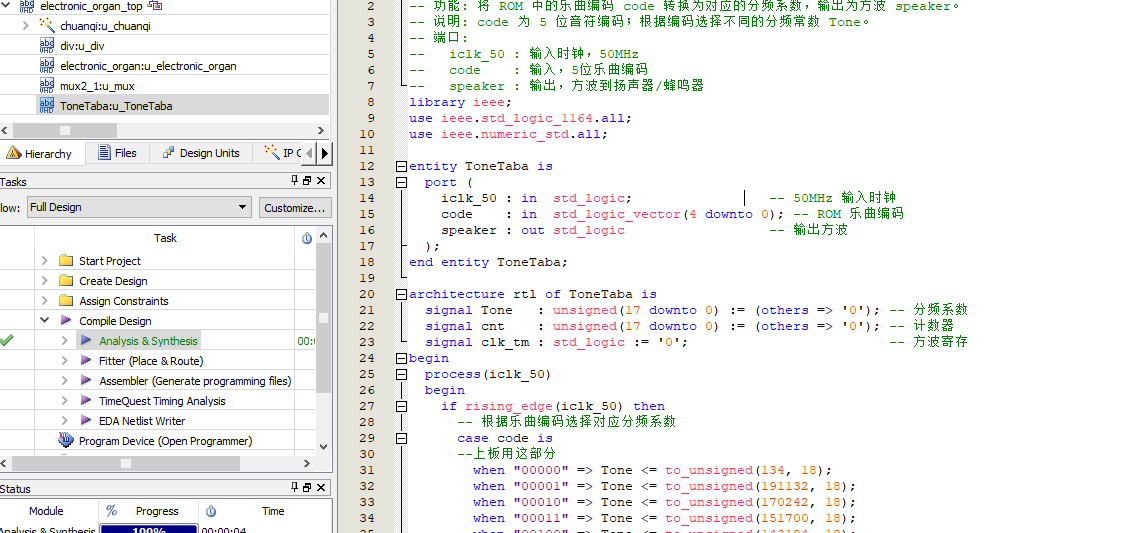The image size is (1137, 533).
Task: Float the Tasks panel window
Action: pyautogui.click(x=307, y=181)
